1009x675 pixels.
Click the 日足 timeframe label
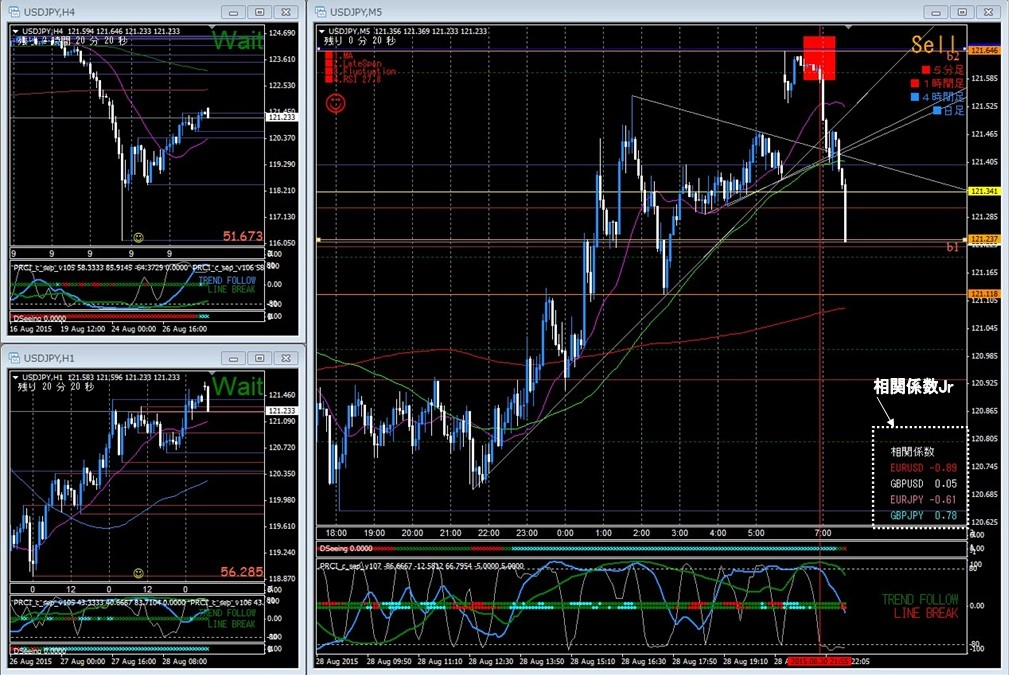point(954,110)
